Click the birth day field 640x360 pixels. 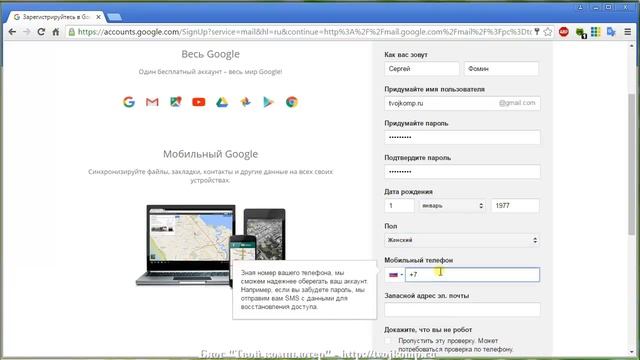point(399,206)
